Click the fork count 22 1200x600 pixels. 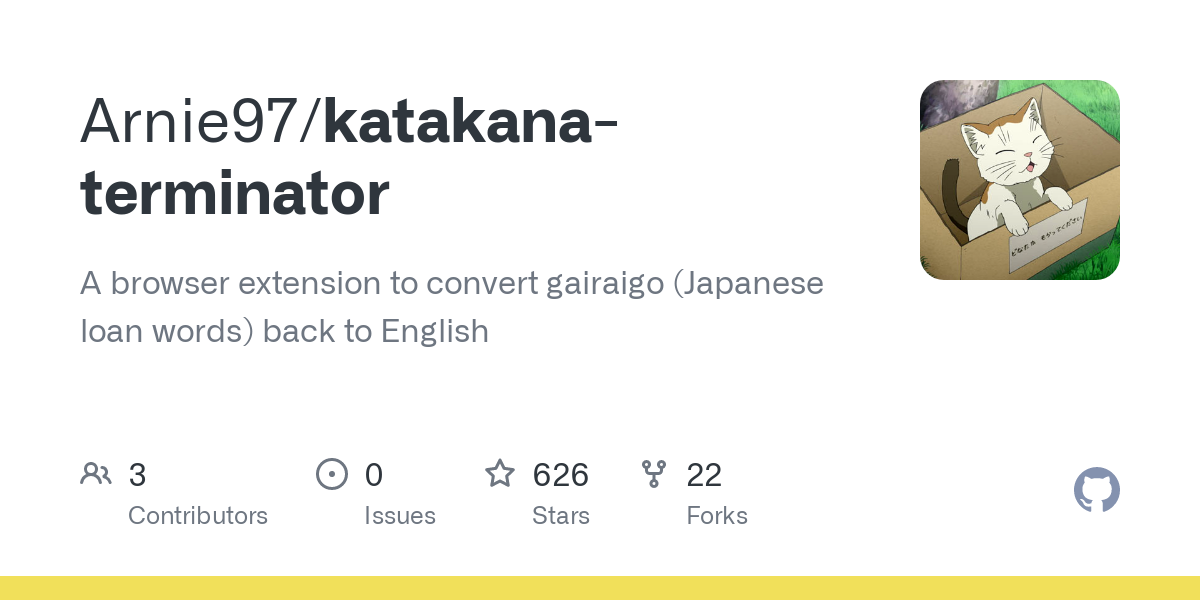tap(704, 475)
